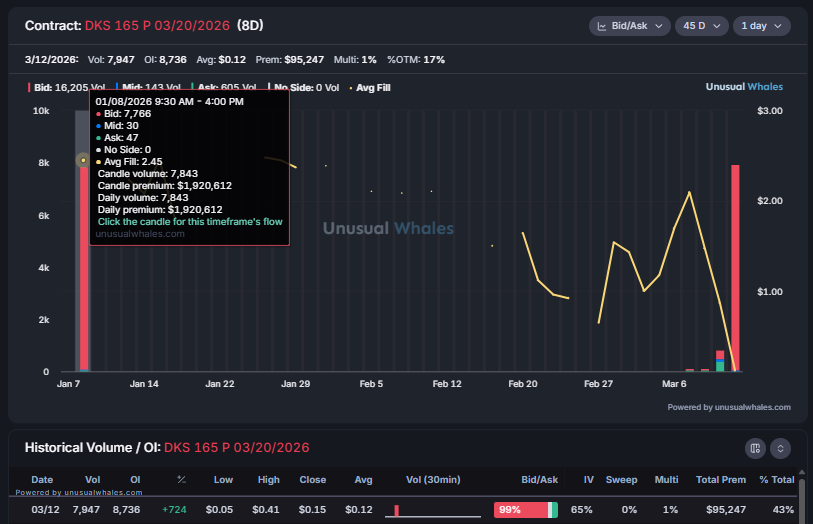Sort table by Vol column
Image resolution: width=813 pixels, height=524 pixels.
pos(92,479)
